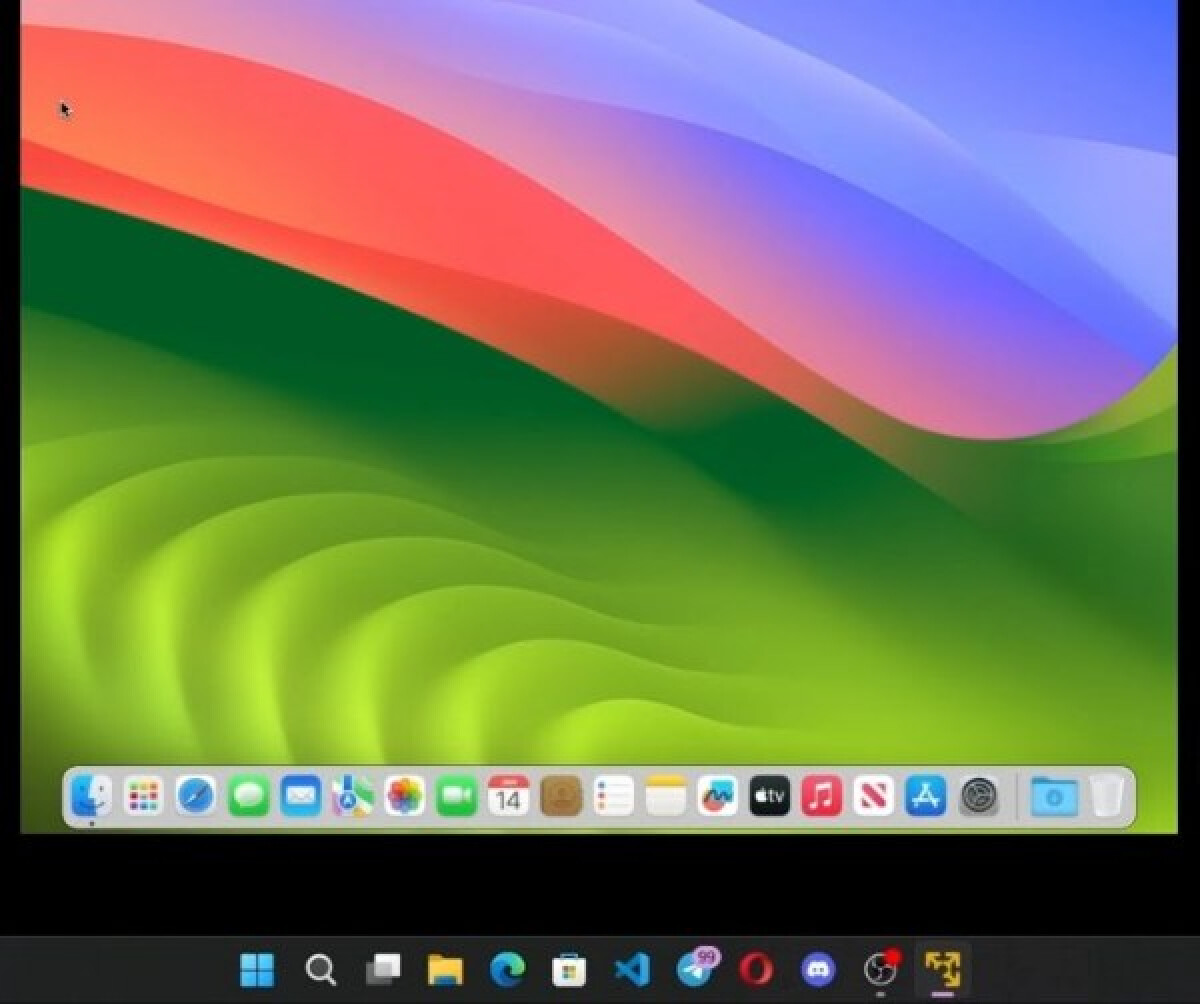The height and width of the screenshot is (1004, 1200).
Task: Open System Settings from the Dock
Action: click(x=977, y=797)
